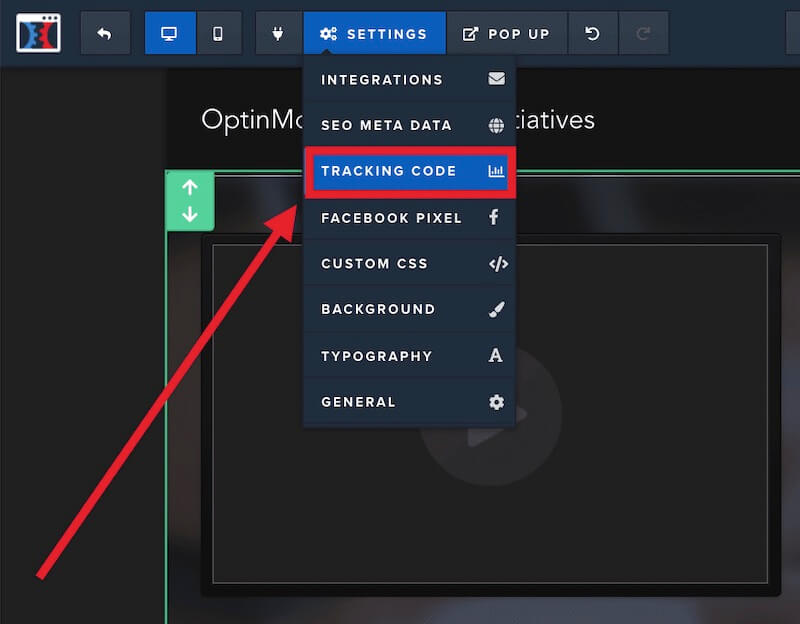
Task: Switch to desktop preview mode
Action: point(170,33)
